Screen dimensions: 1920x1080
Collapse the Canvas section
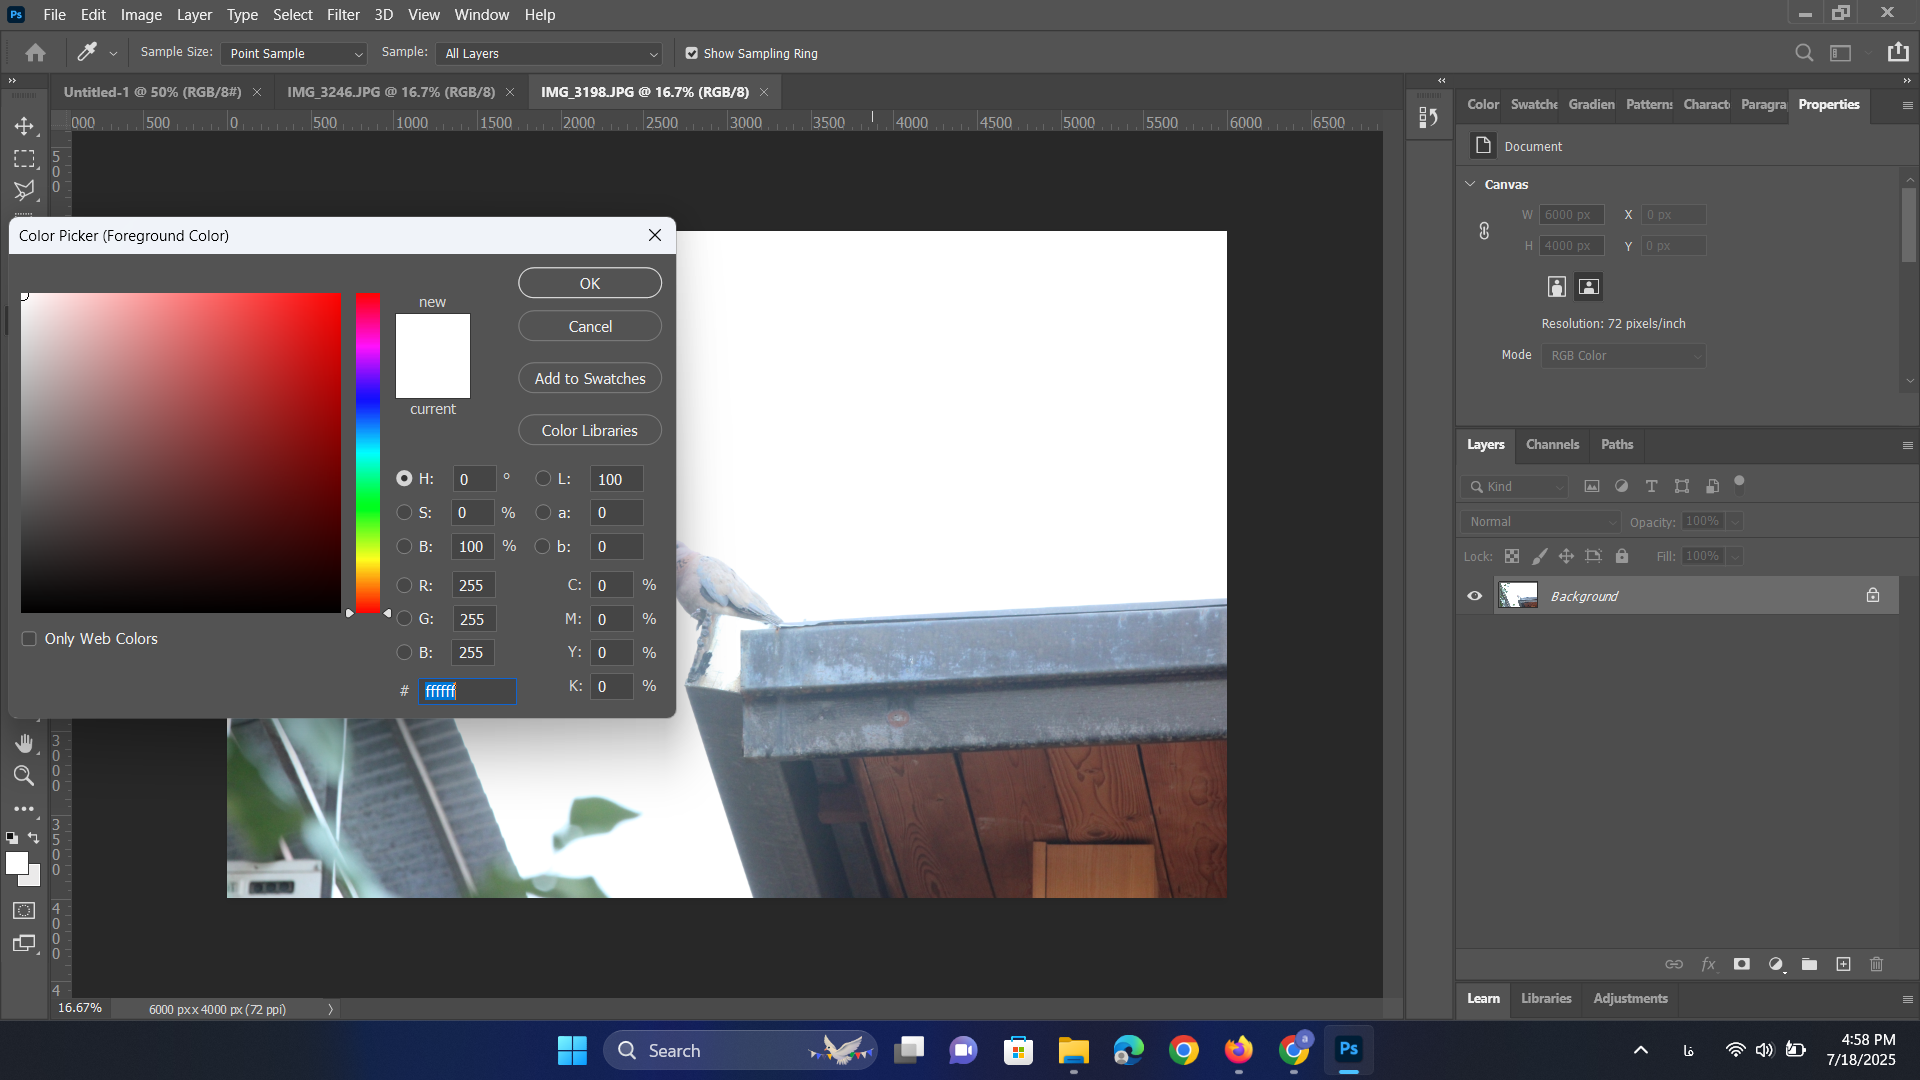(1470, 184)
